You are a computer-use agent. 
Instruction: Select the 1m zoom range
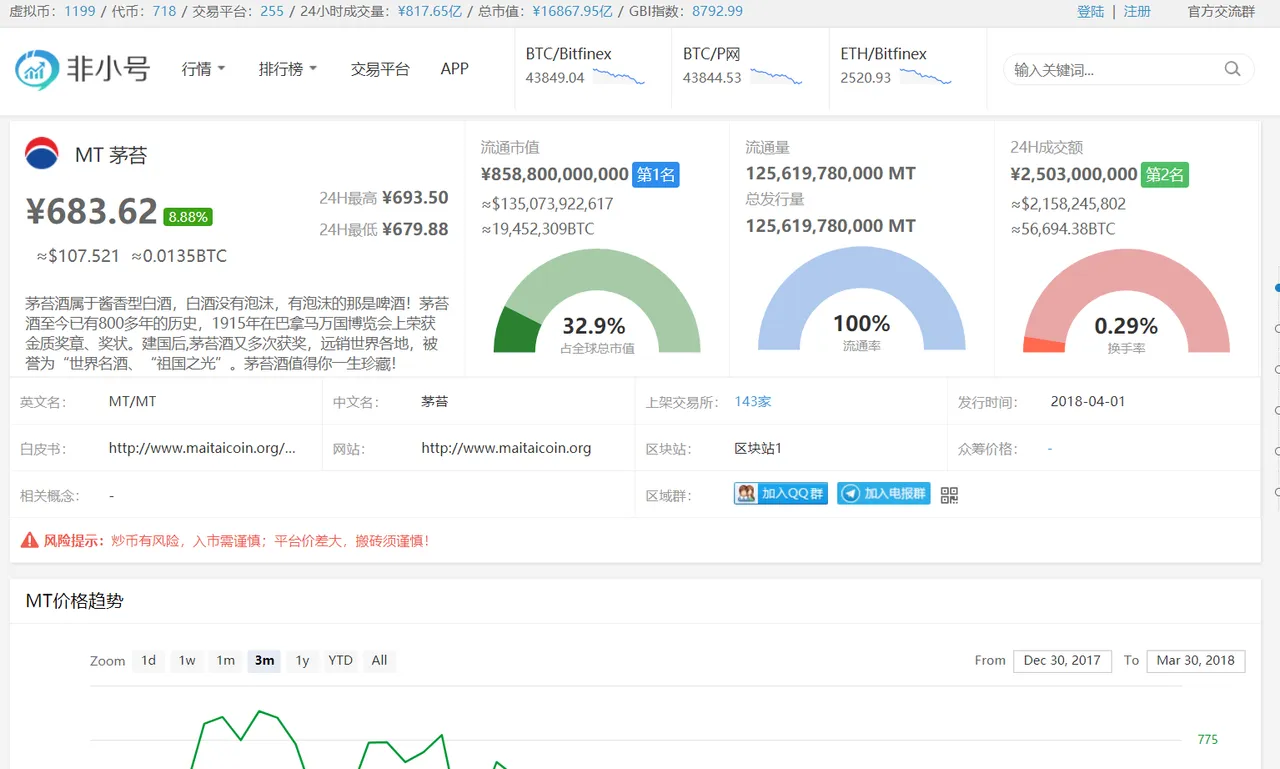[226, 660]
